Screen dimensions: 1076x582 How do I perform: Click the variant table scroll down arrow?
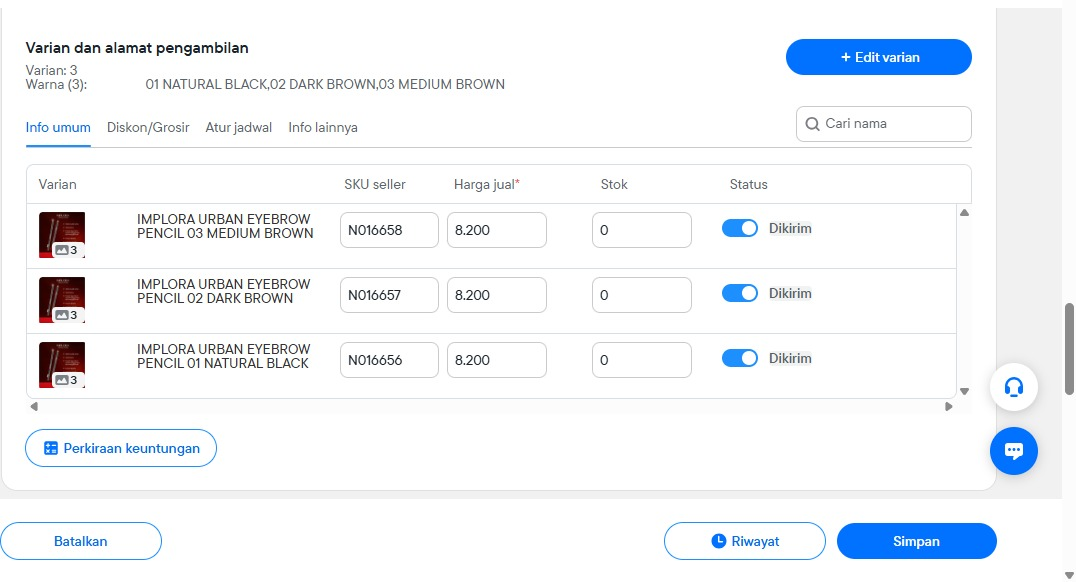coord(964,391)
